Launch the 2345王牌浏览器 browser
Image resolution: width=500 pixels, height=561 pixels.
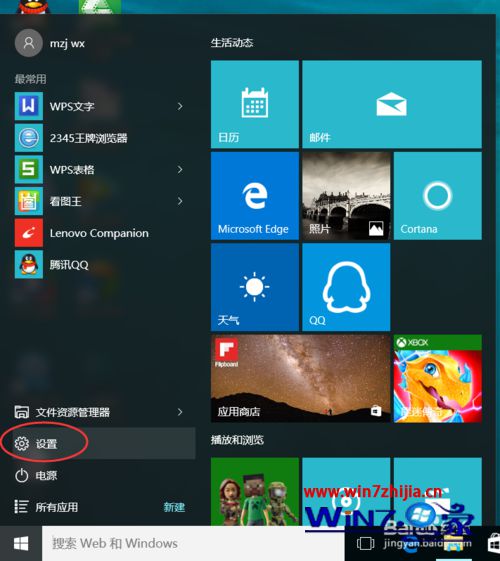(x=100, y=138)
